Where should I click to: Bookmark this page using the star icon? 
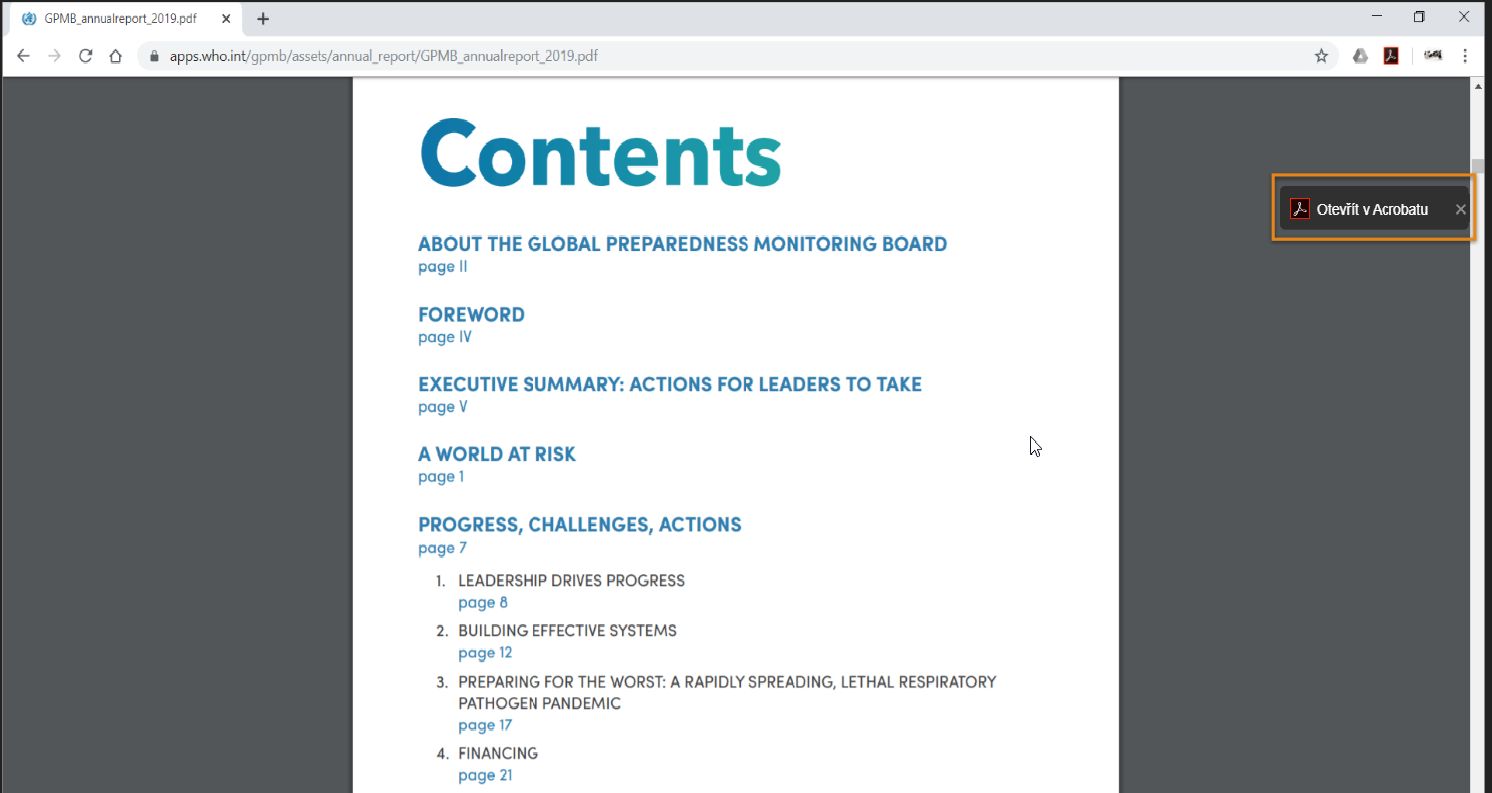[1321, 56]
